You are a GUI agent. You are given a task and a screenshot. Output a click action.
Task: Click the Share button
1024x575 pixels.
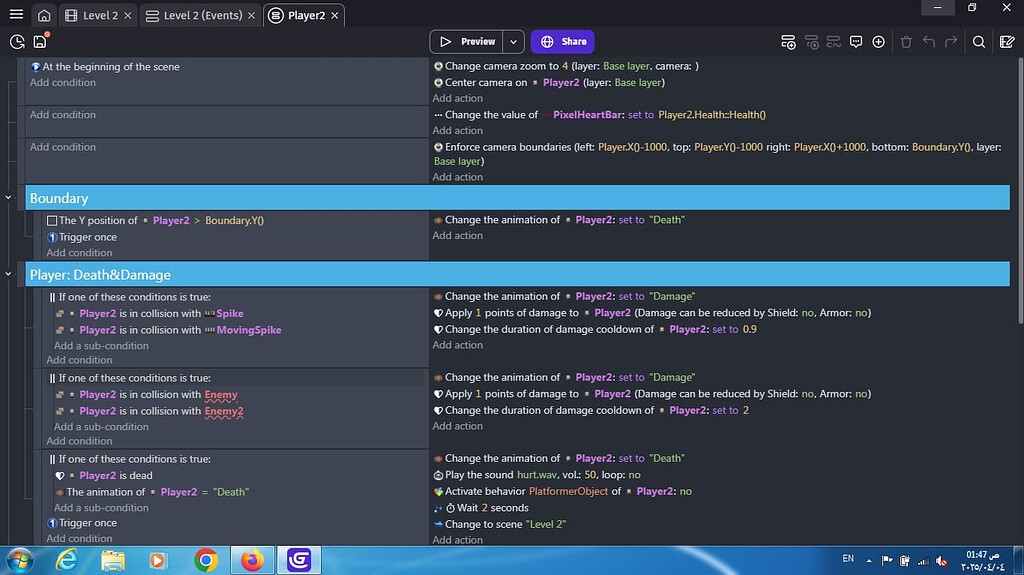click(563, 42)
